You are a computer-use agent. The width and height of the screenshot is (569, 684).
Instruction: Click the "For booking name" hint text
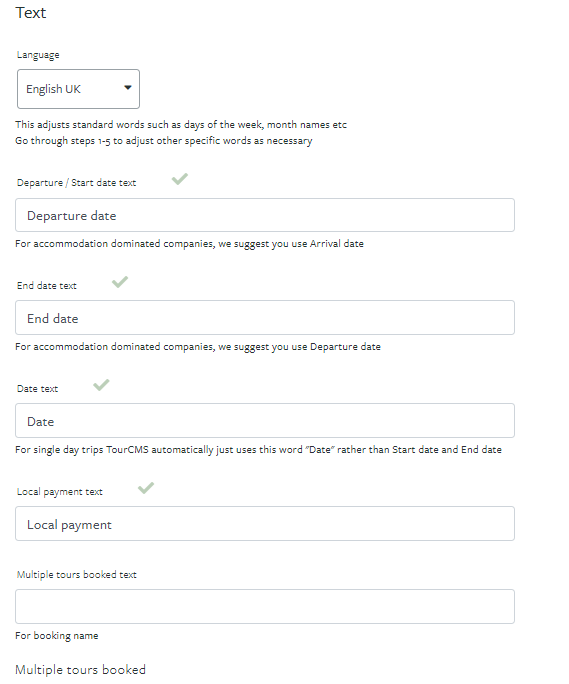pyautogui.click(x=57, y=636)
